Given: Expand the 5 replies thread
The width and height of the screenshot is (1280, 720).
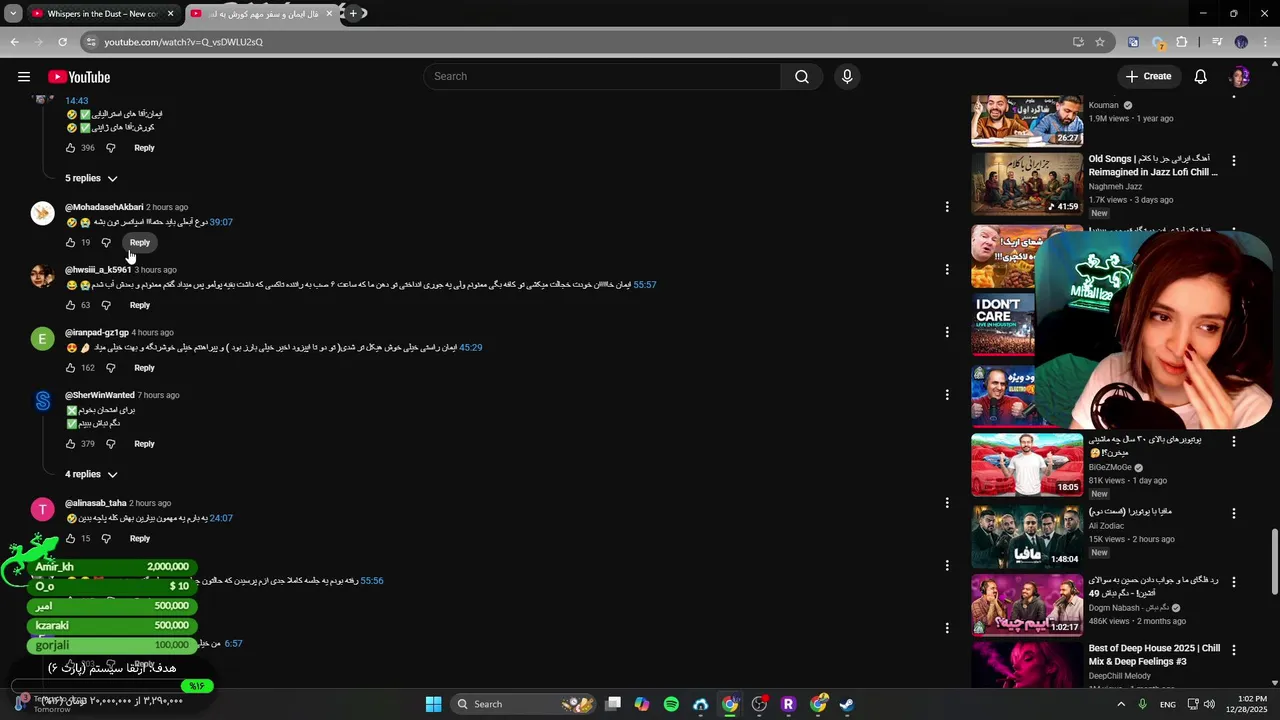Looking at the screenshot, I should 91,178.
